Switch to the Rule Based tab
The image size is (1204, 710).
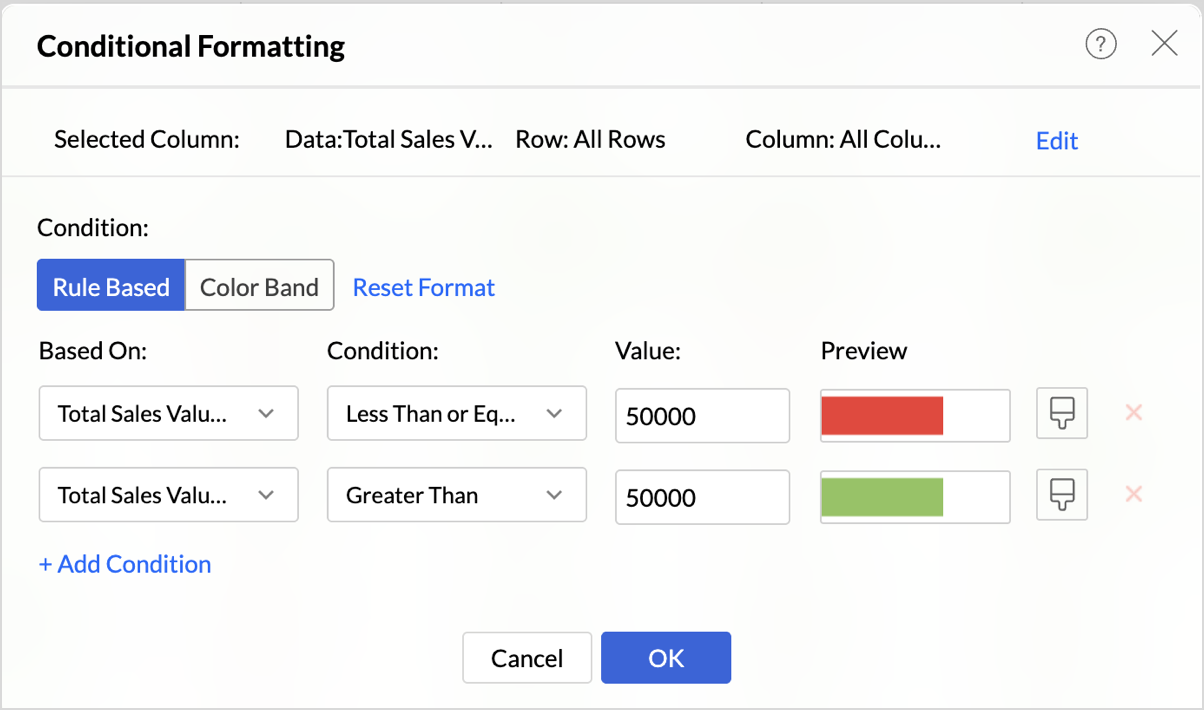point(111,287)
